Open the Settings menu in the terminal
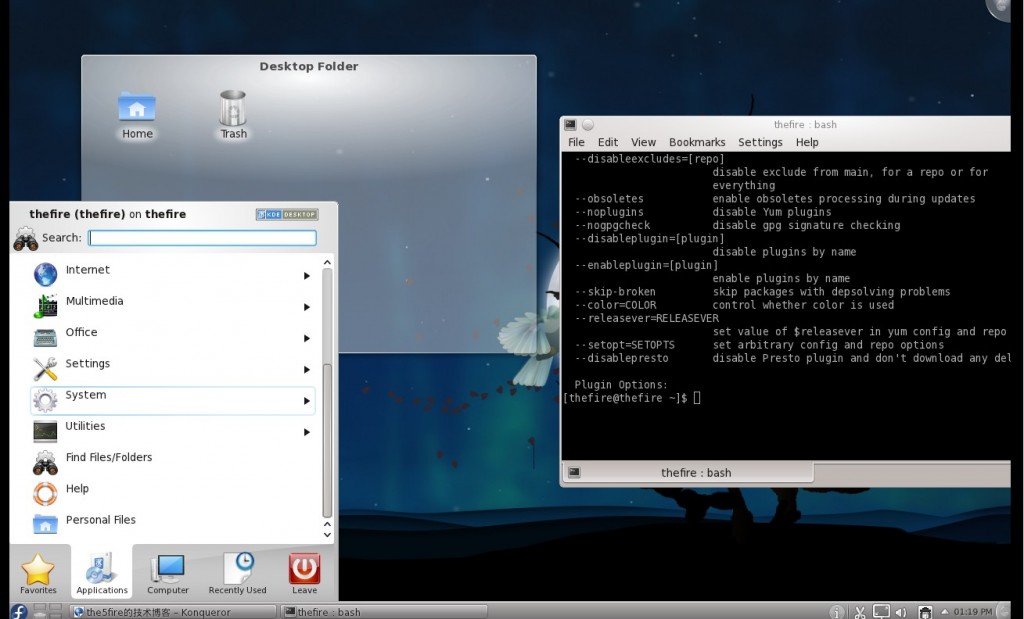The image size is (1024, 619). pyautogui.click(x=760, y=143)
